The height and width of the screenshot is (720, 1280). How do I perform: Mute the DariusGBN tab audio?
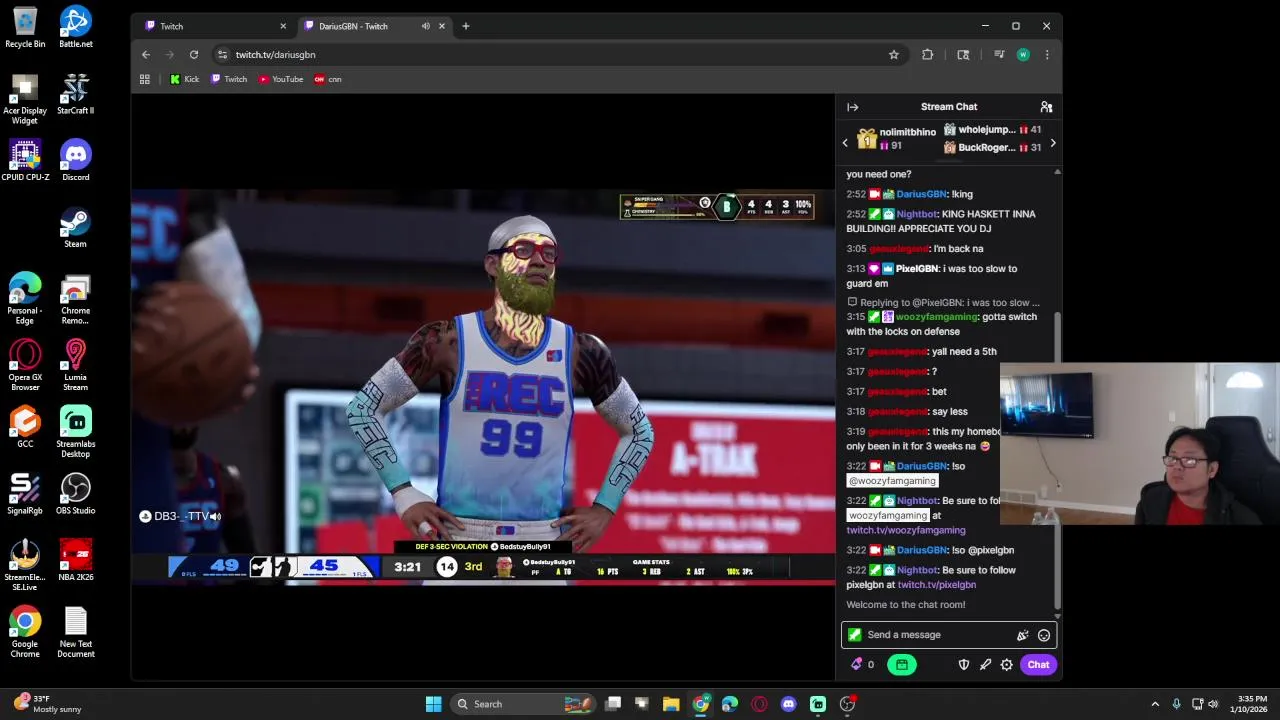coord(426,26)
